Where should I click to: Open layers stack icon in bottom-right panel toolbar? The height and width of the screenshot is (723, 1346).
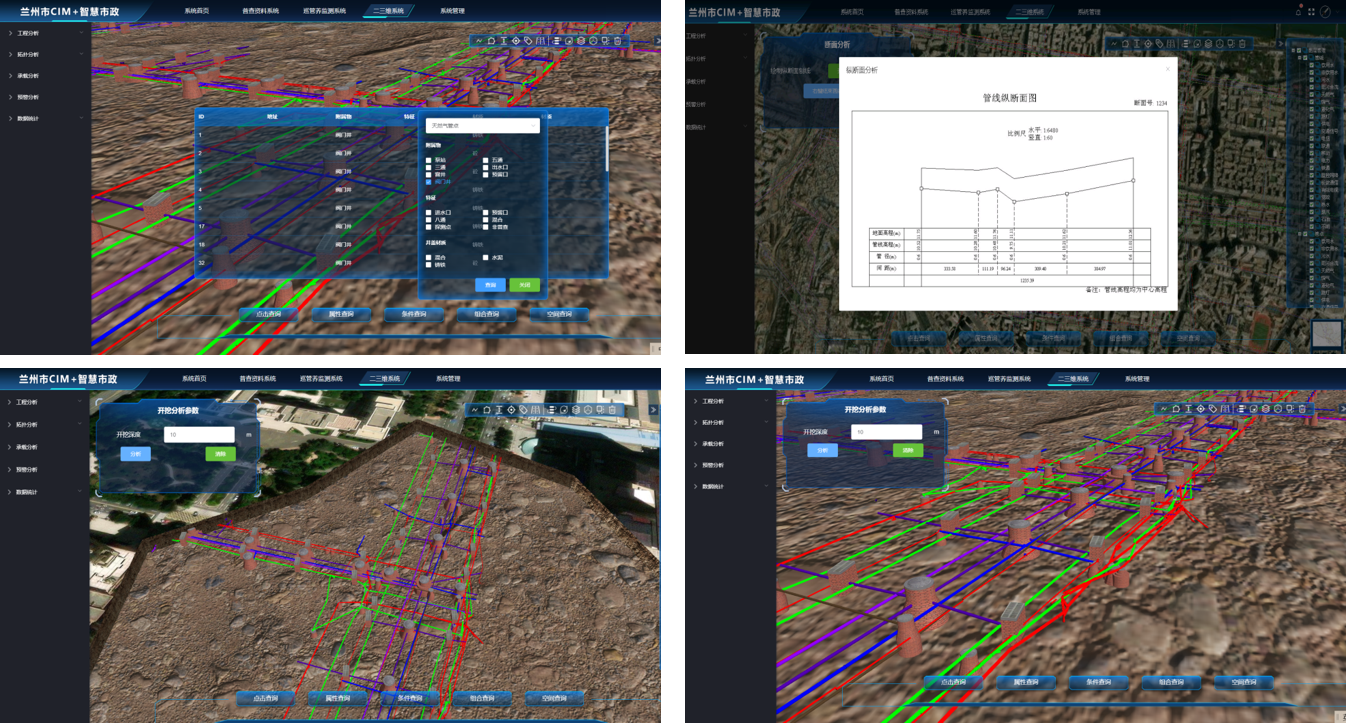tap(1265, 409)
